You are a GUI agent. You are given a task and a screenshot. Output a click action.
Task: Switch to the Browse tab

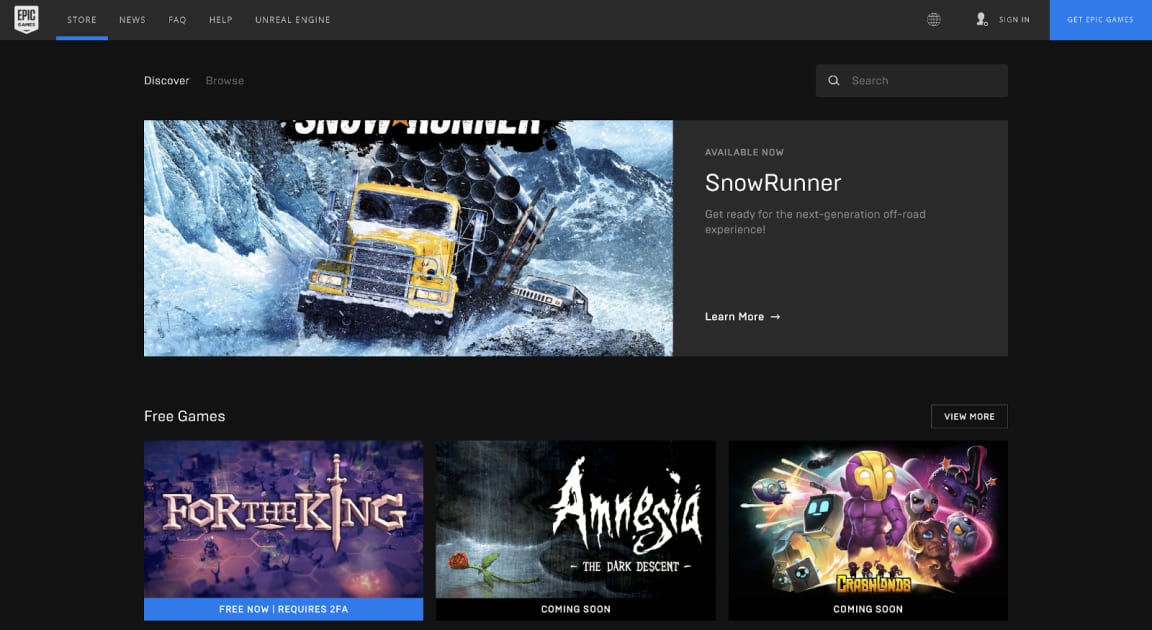(225, 81)
